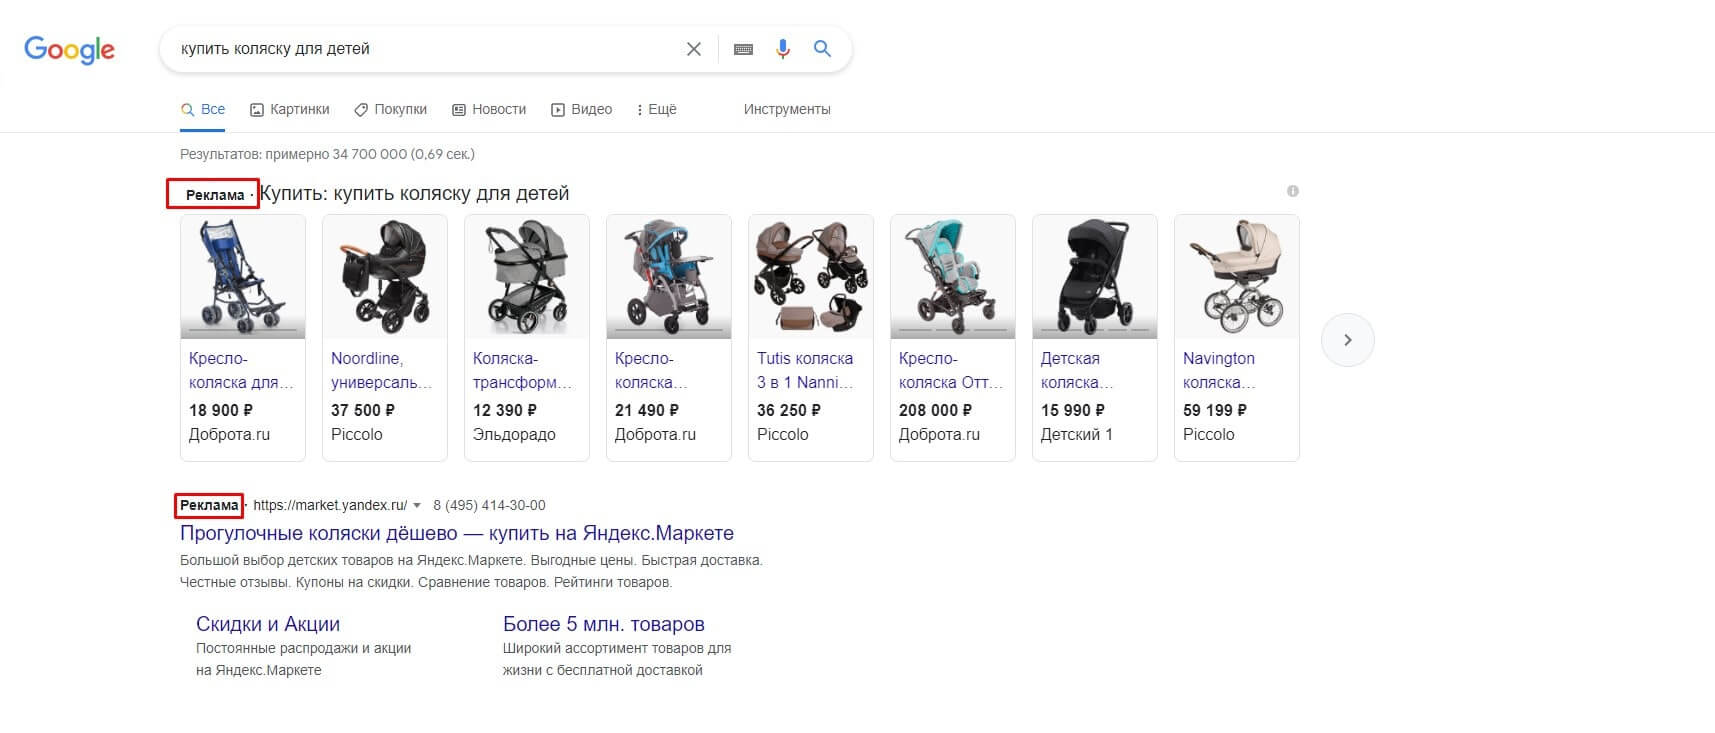Open the Инструменты search tools

[x=787, y=109]
